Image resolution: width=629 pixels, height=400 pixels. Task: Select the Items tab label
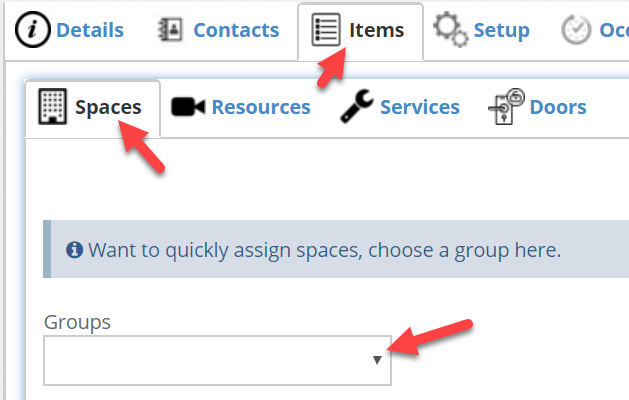click(376, 30)
